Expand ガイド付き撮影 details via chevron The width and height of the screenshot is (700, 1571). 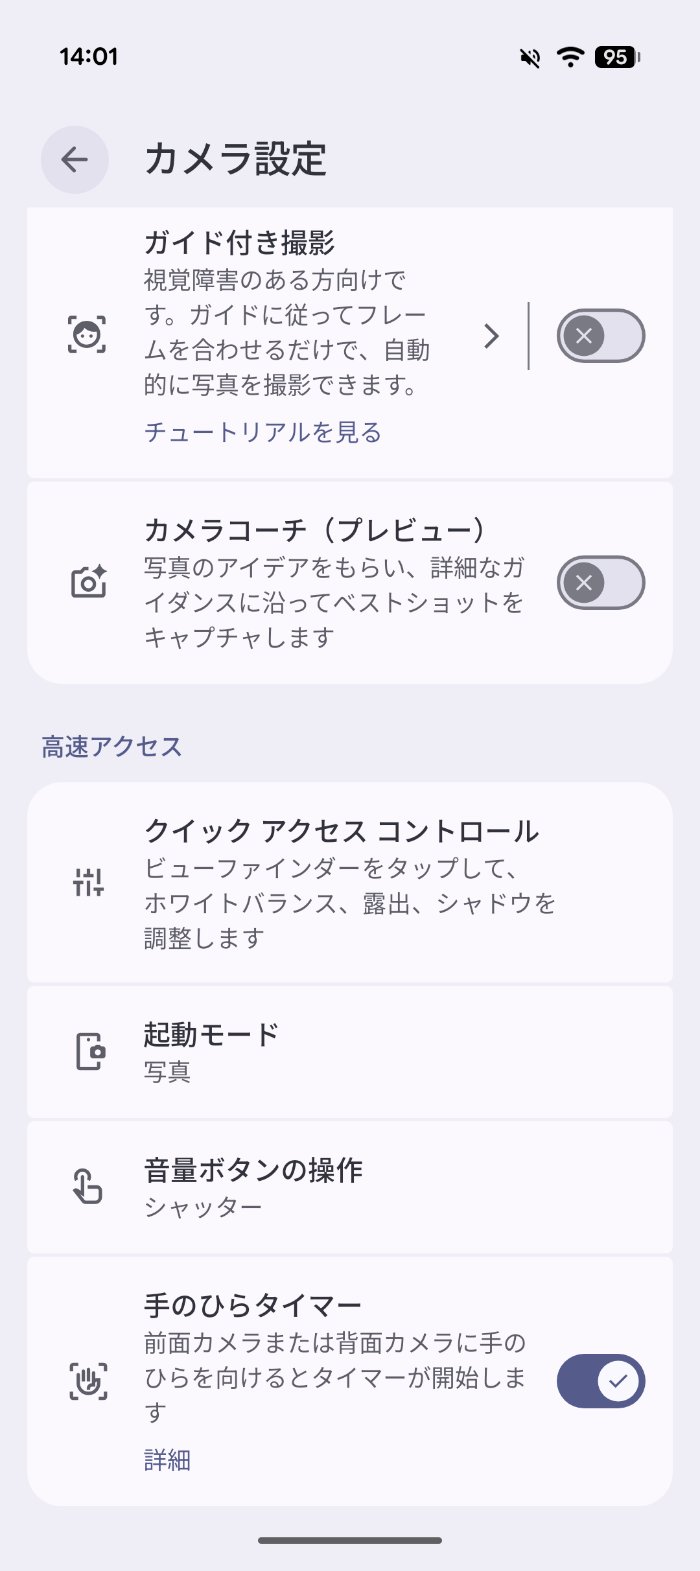(491, 336)
